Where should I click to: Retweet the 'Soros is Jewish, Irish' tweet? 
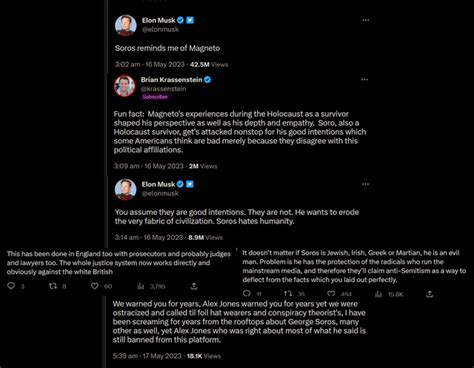pos(288,293)
